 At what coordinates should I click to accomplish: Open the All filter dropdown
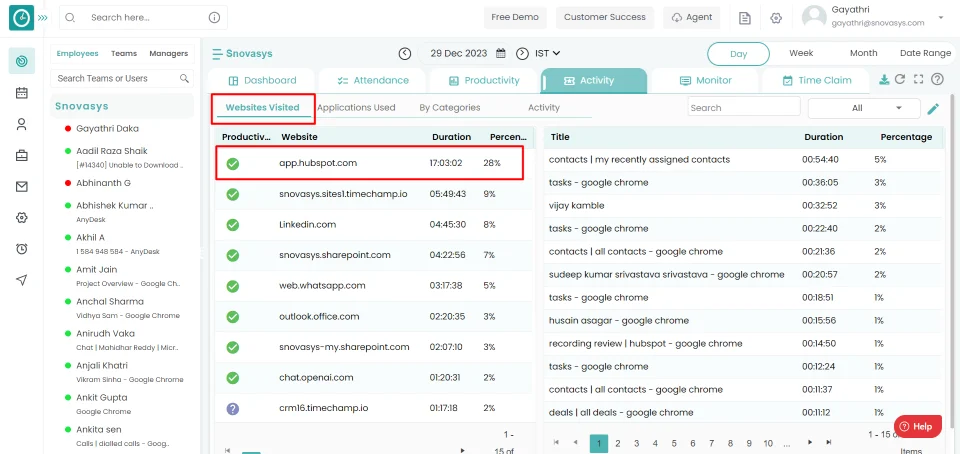pos(864,108)
